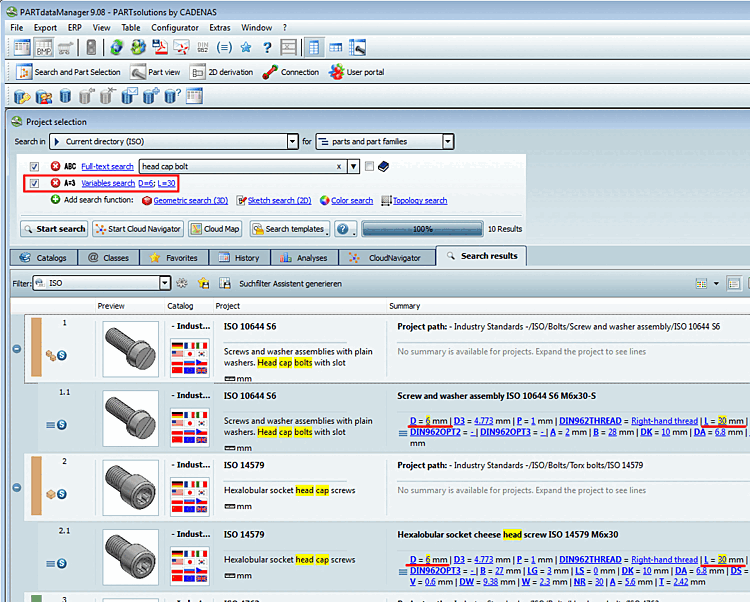Toggle the Variables search checkbox

[35, 183]
